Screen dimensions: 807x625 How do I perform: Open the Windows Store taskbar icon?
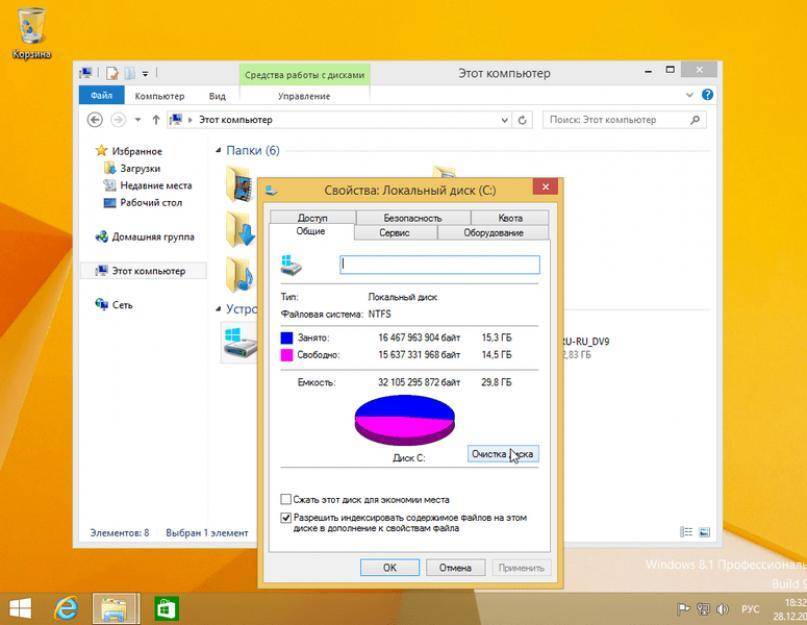[x=166, y=607]
